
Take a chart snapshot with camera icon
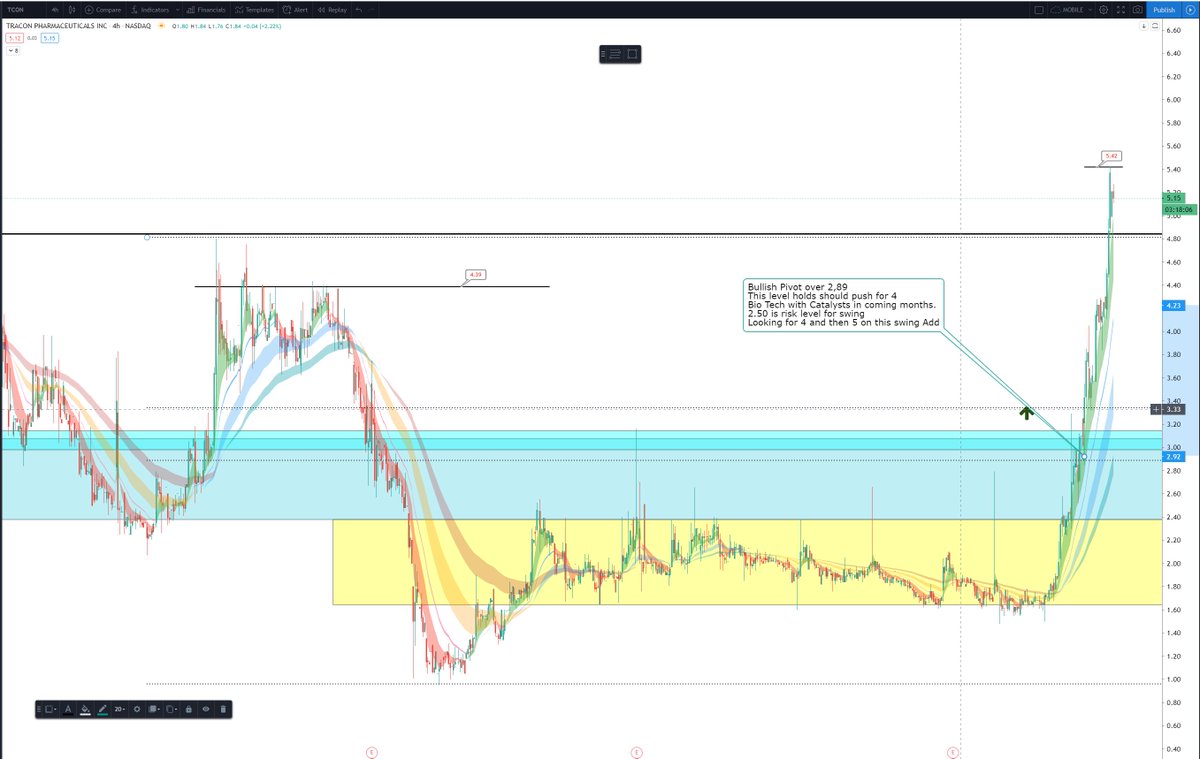click(1137, 9)
